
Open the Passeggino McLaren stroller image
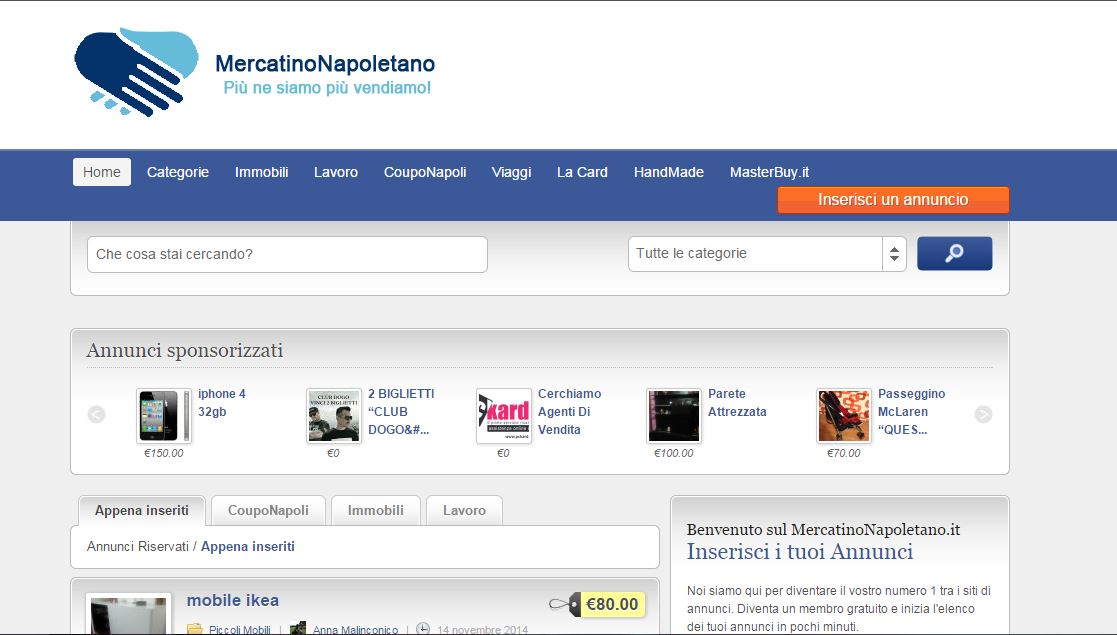click(844, 416)
